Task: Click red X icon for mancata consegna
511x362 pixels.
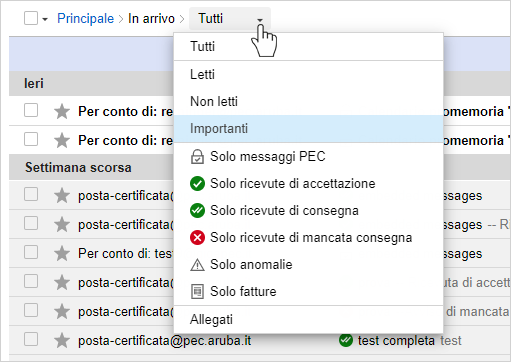Action: (x=197, y=238)
